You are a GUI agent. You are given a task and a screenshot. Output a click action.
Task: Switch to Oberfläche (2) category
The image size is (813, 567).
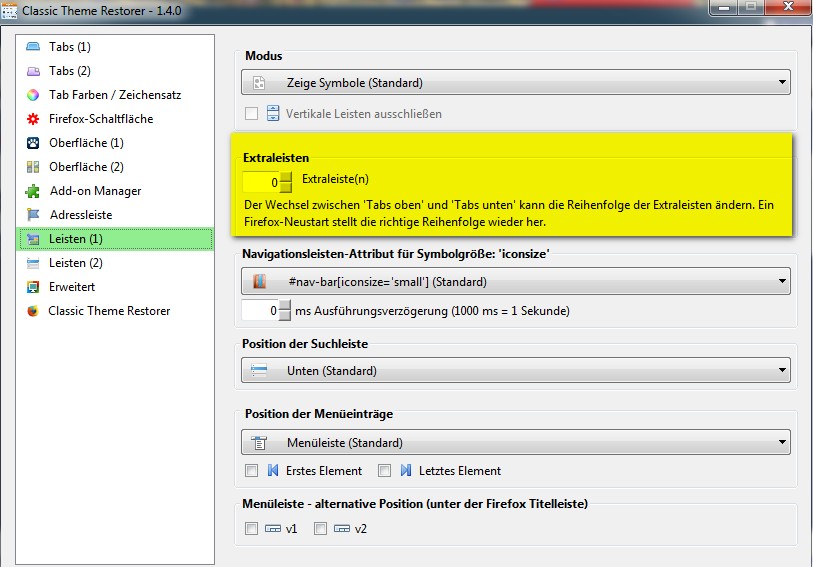[x=115, y=167]
